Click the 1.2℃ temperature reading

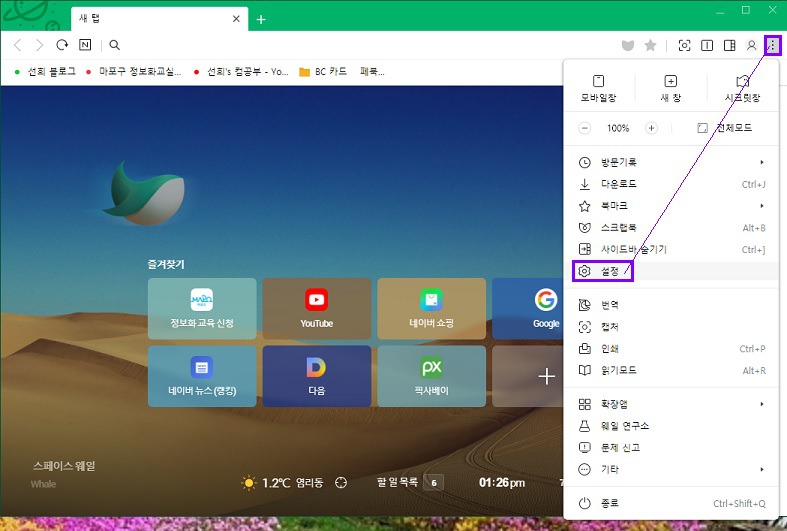(x=276, y=483)
